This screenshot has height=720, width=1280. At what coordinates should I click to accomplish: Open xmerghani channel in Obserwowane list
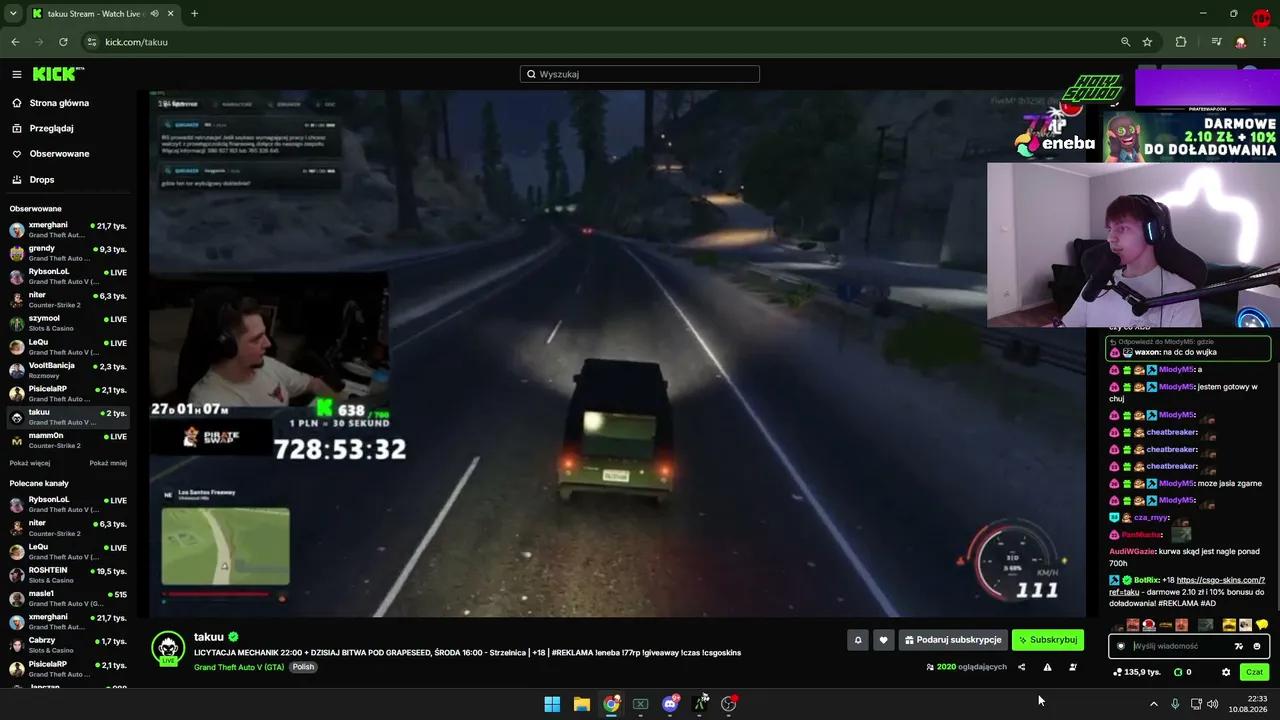(x=68, y=230)
